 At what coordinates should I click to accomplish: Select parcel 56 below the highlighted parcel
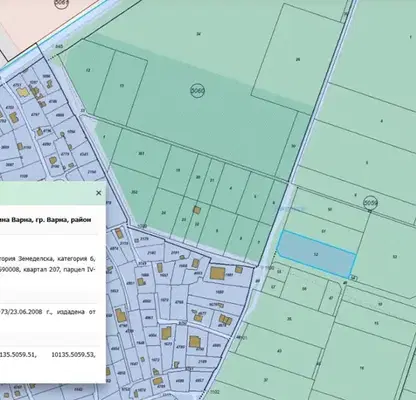click(x=304, y=289)
